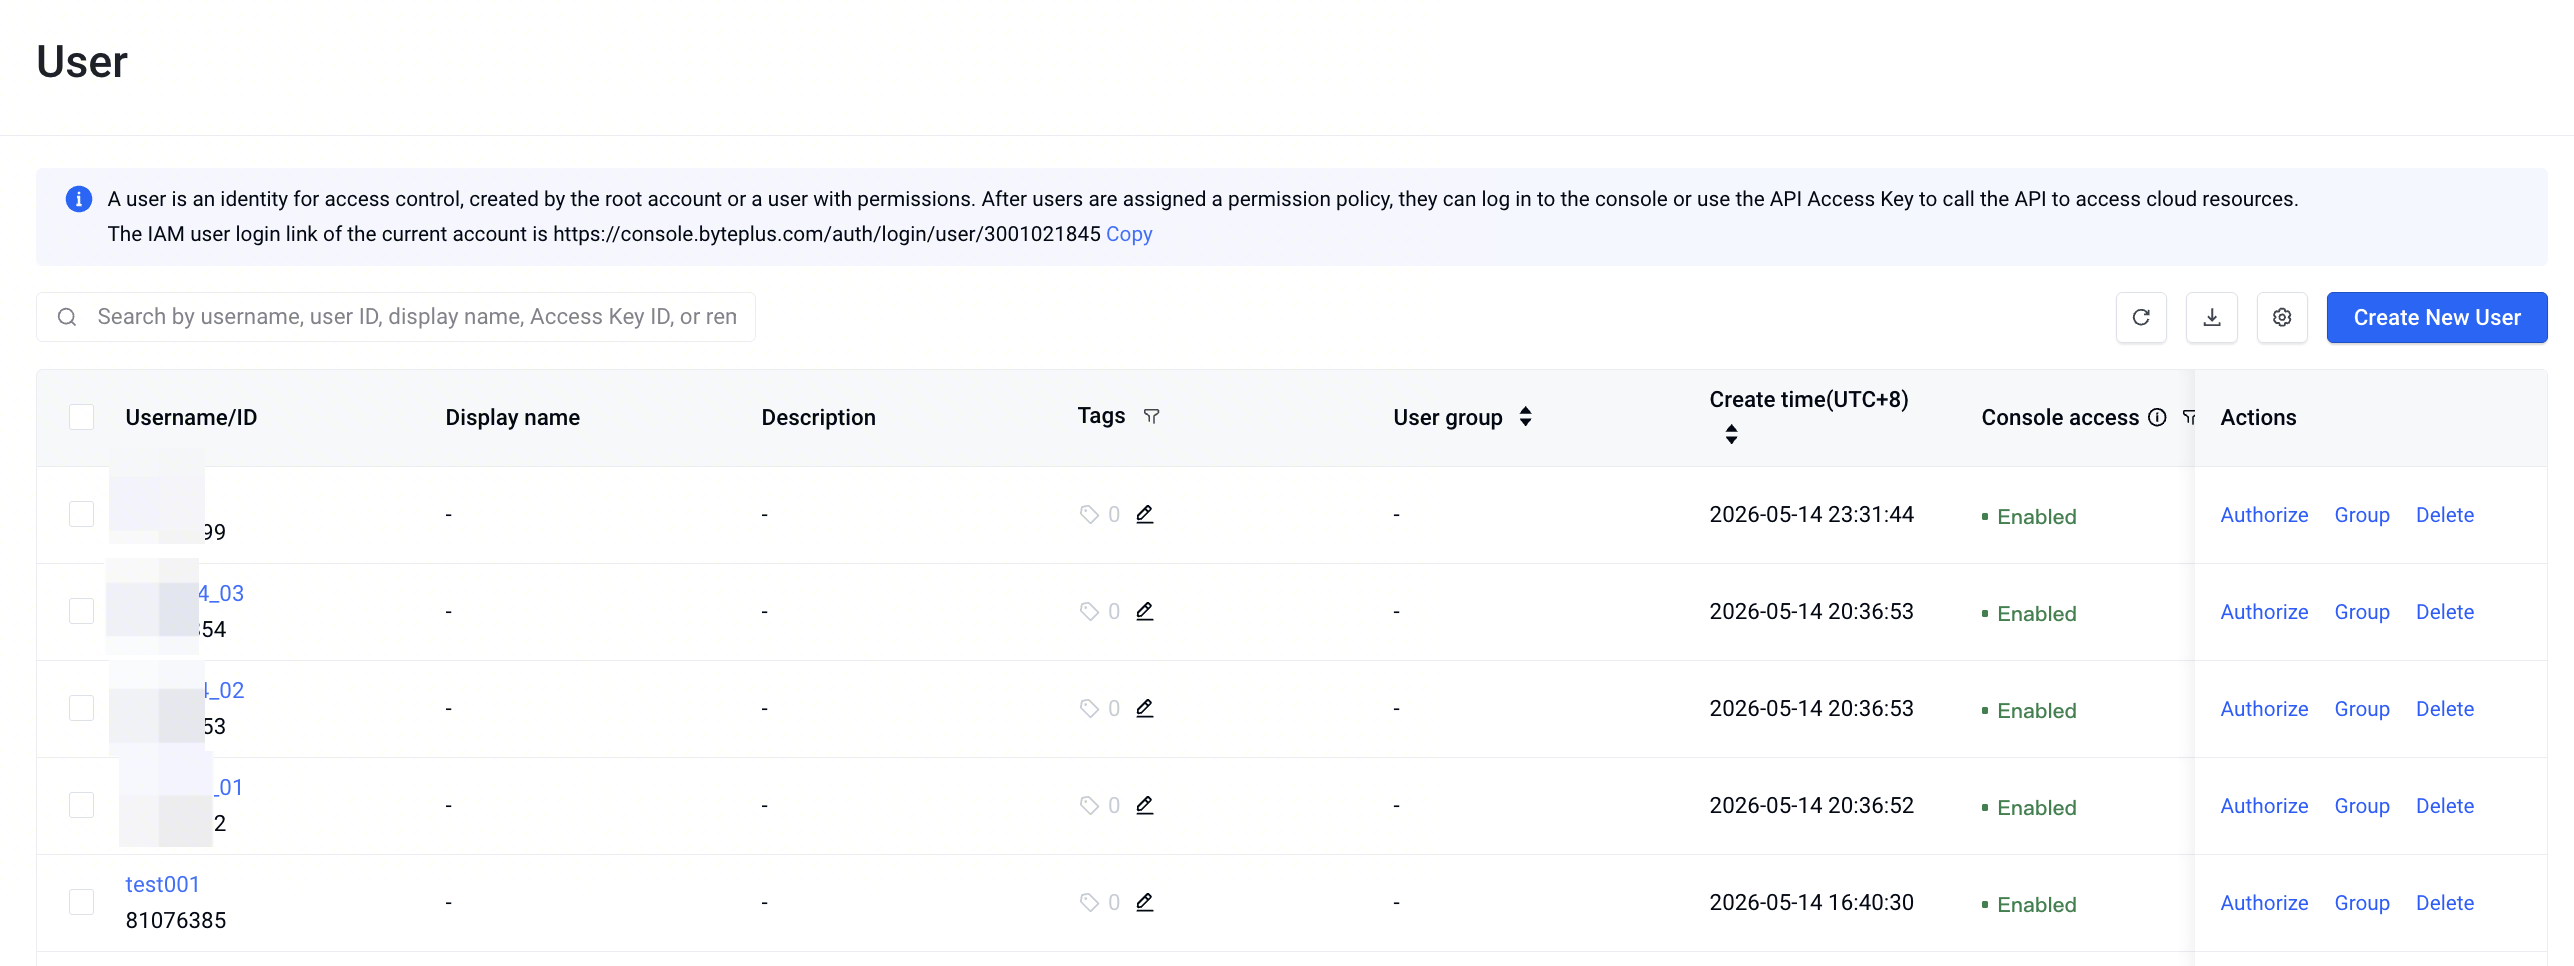The width and height of the screenshot is (2574, 966).
Task: Click Enabled status in test001 row
Action: [x=2029, y=904]
